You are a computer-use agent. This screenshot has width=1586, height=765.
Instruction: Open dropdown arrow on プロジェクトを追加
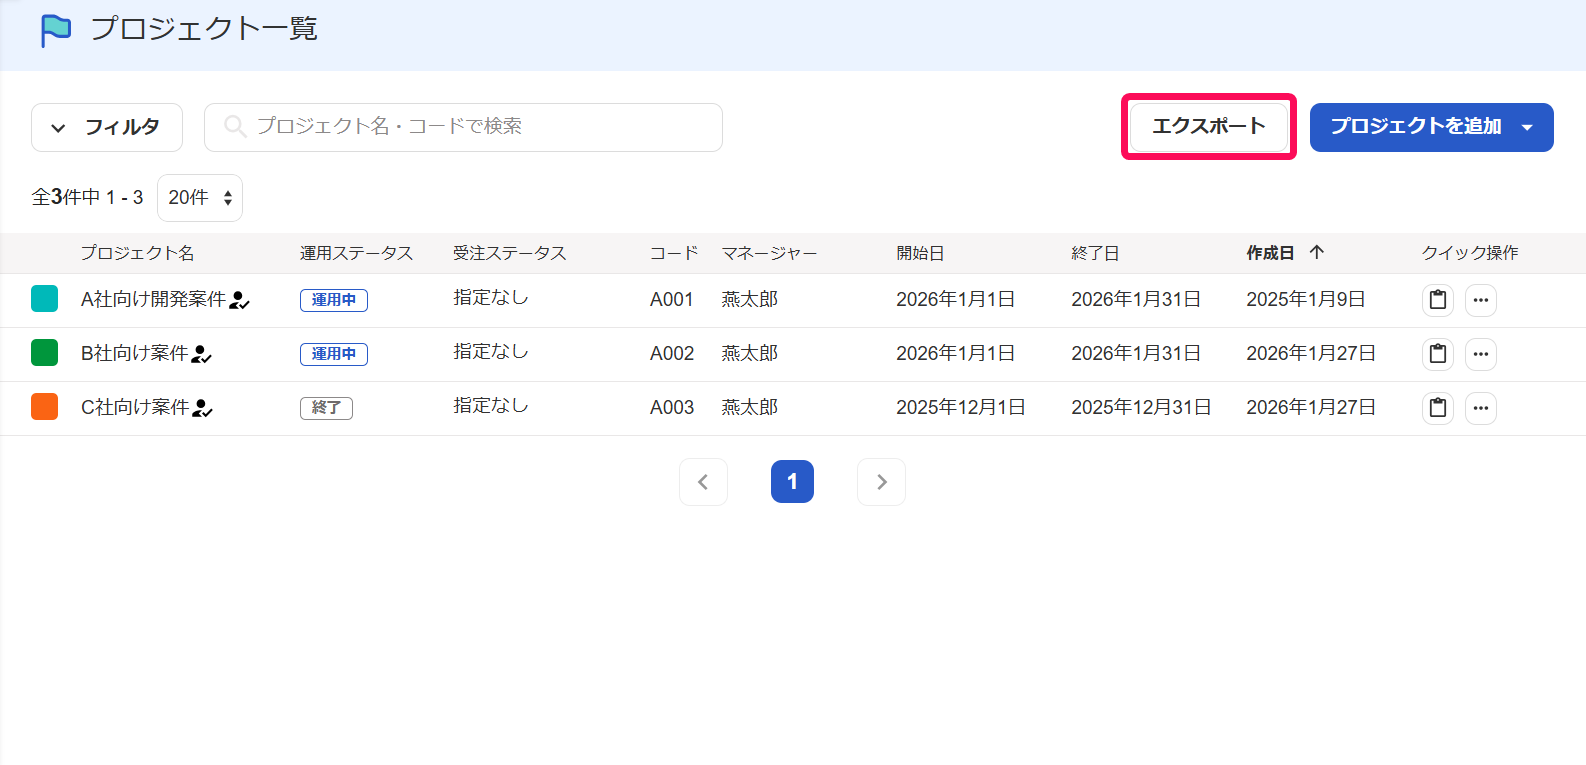(1527, 127)
